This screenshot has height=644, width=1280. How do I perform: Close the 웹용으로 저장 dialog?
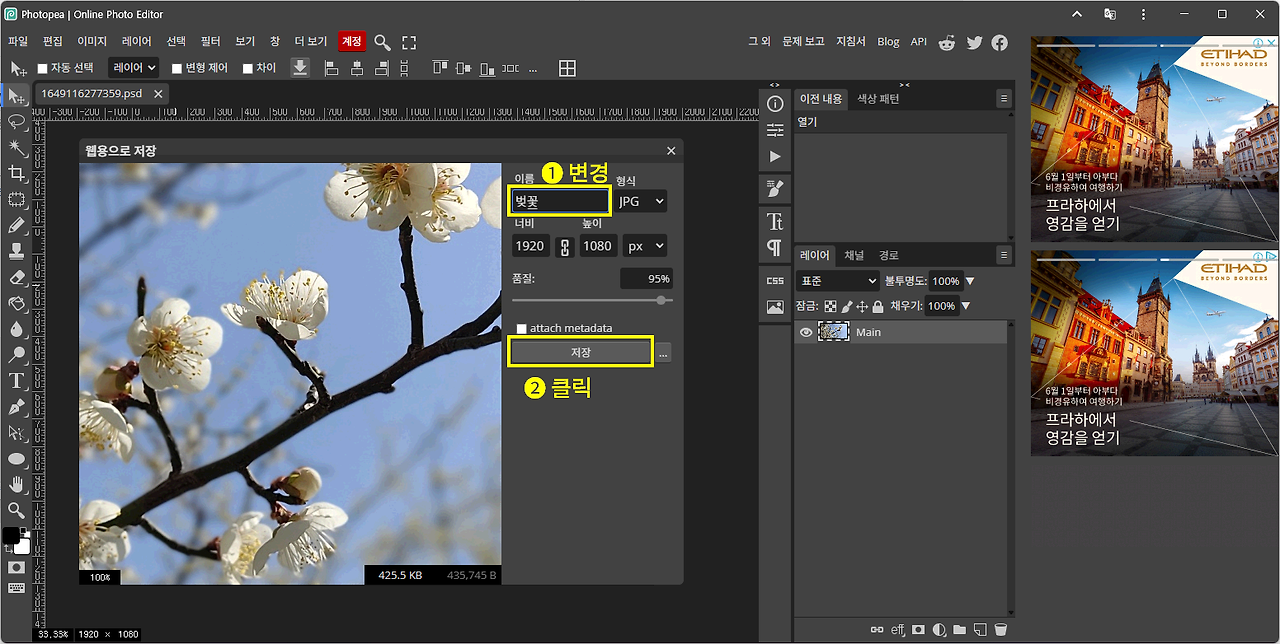pyautogui.click(x=671, y=151)
